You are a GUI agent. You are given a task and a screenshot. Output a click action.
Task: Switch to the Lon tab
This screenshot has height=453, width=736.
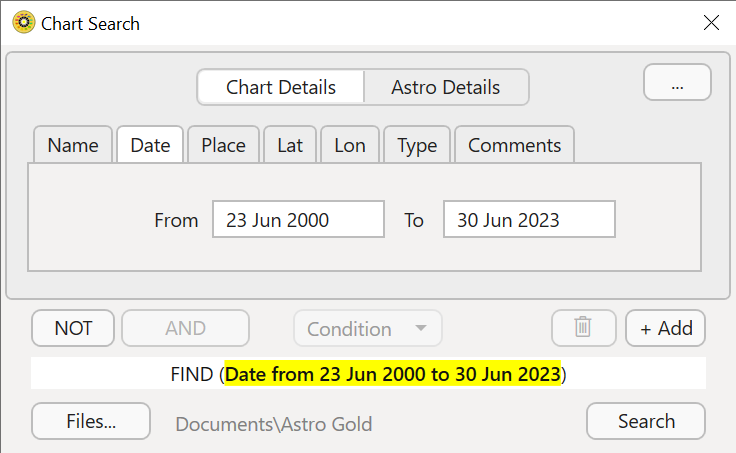click(350, 145)
